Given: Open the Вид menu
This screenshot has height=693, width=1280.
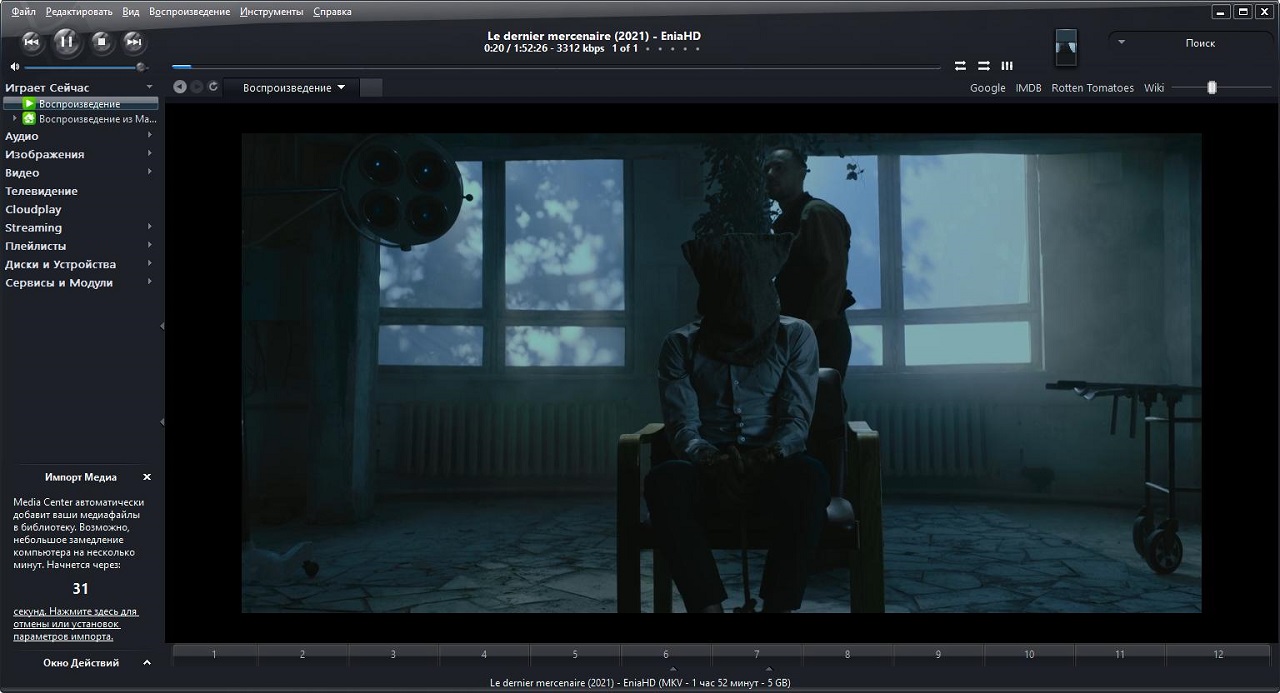Looking at the screenshot, I should [130, 12].
